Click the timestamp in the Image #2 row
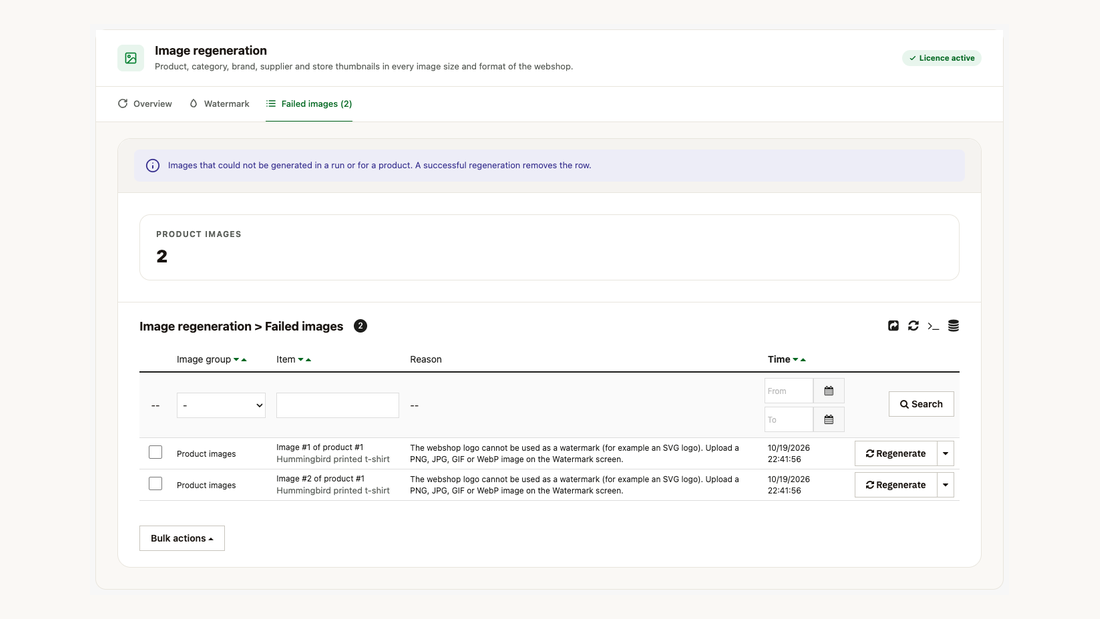Screen dimensions: 1100x619 [789, 485]
